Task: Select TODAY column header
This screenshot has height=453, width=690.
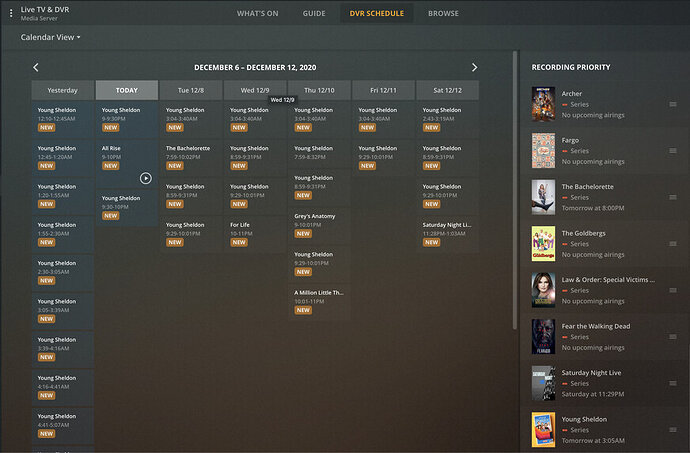Action: coord(127,90)
